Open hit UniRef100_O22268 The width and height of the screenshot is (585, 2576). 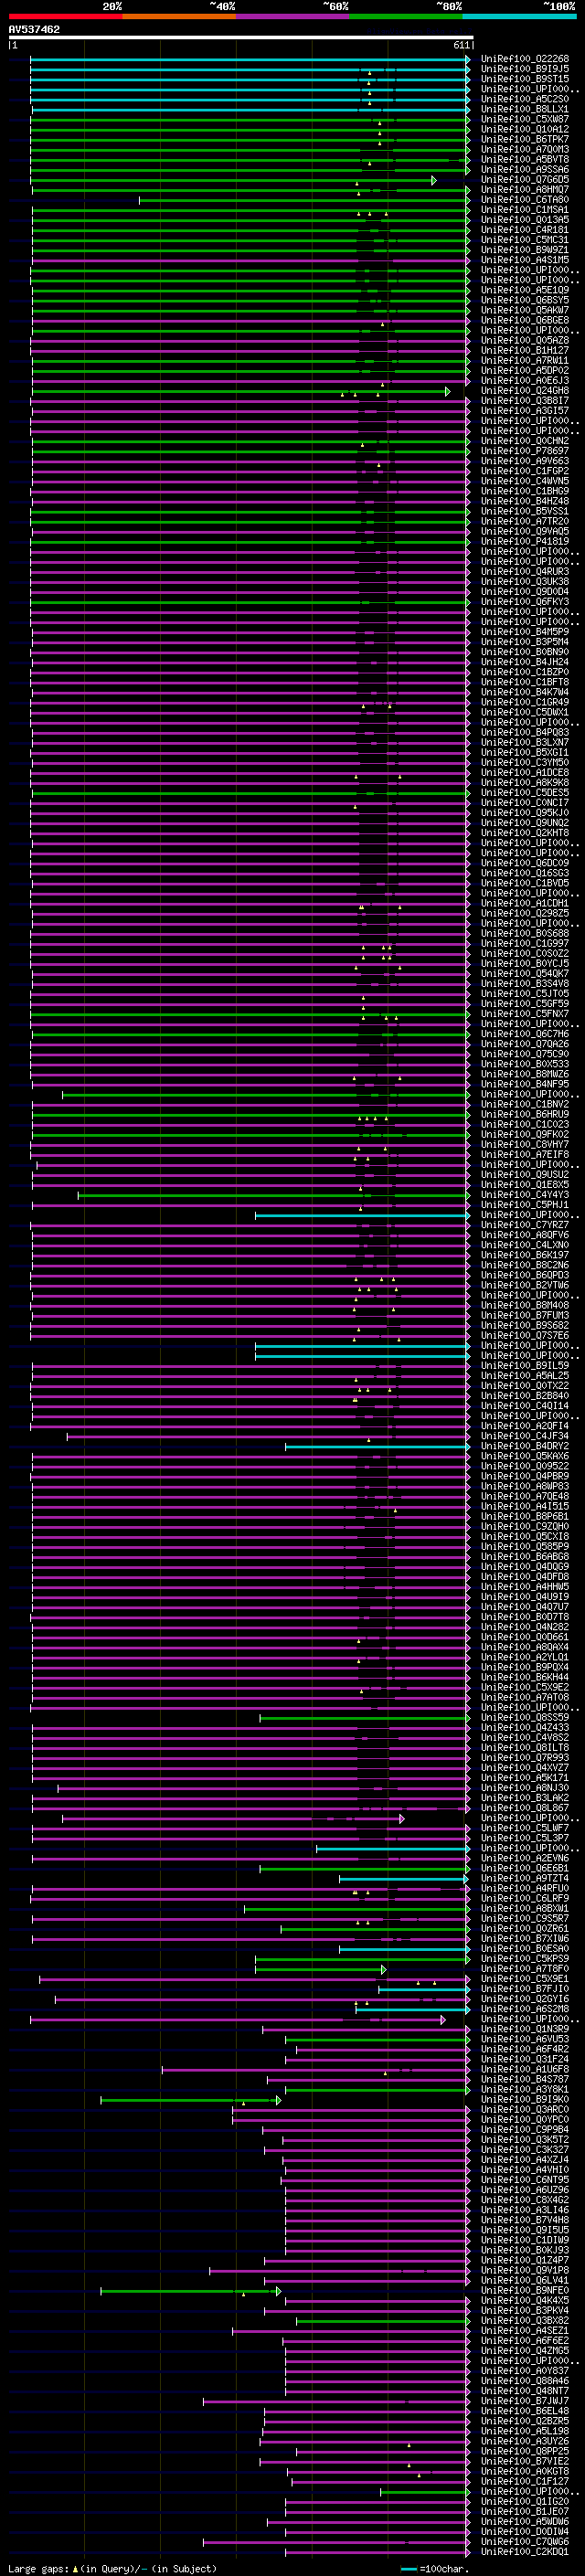524,59
